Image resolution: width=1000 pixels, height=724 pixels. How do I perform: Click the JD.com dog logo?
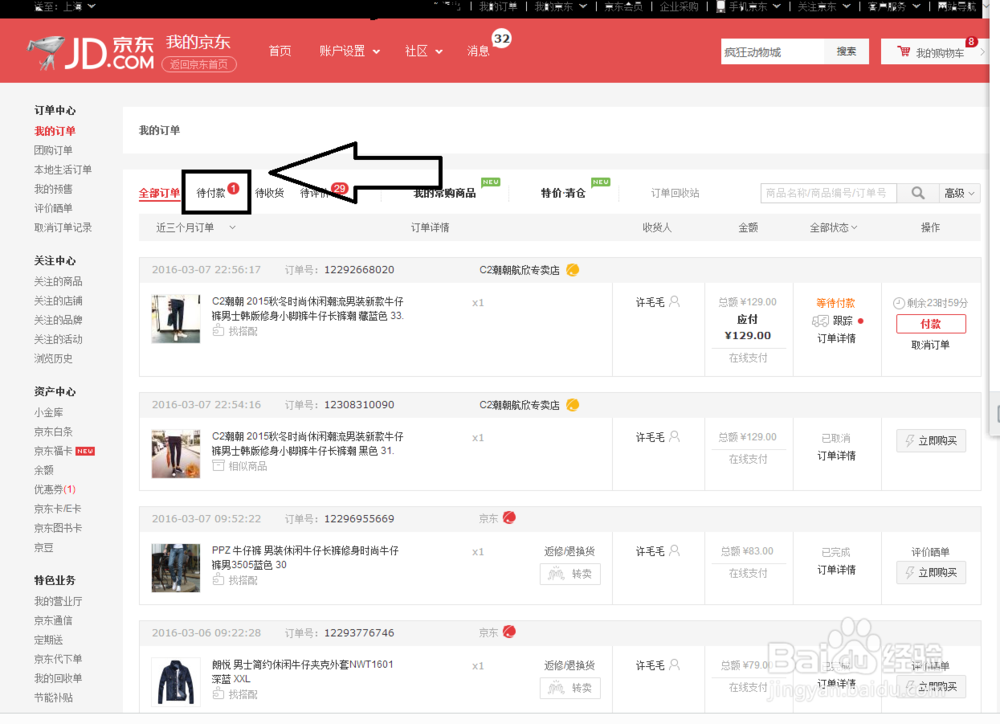[46, 52]
